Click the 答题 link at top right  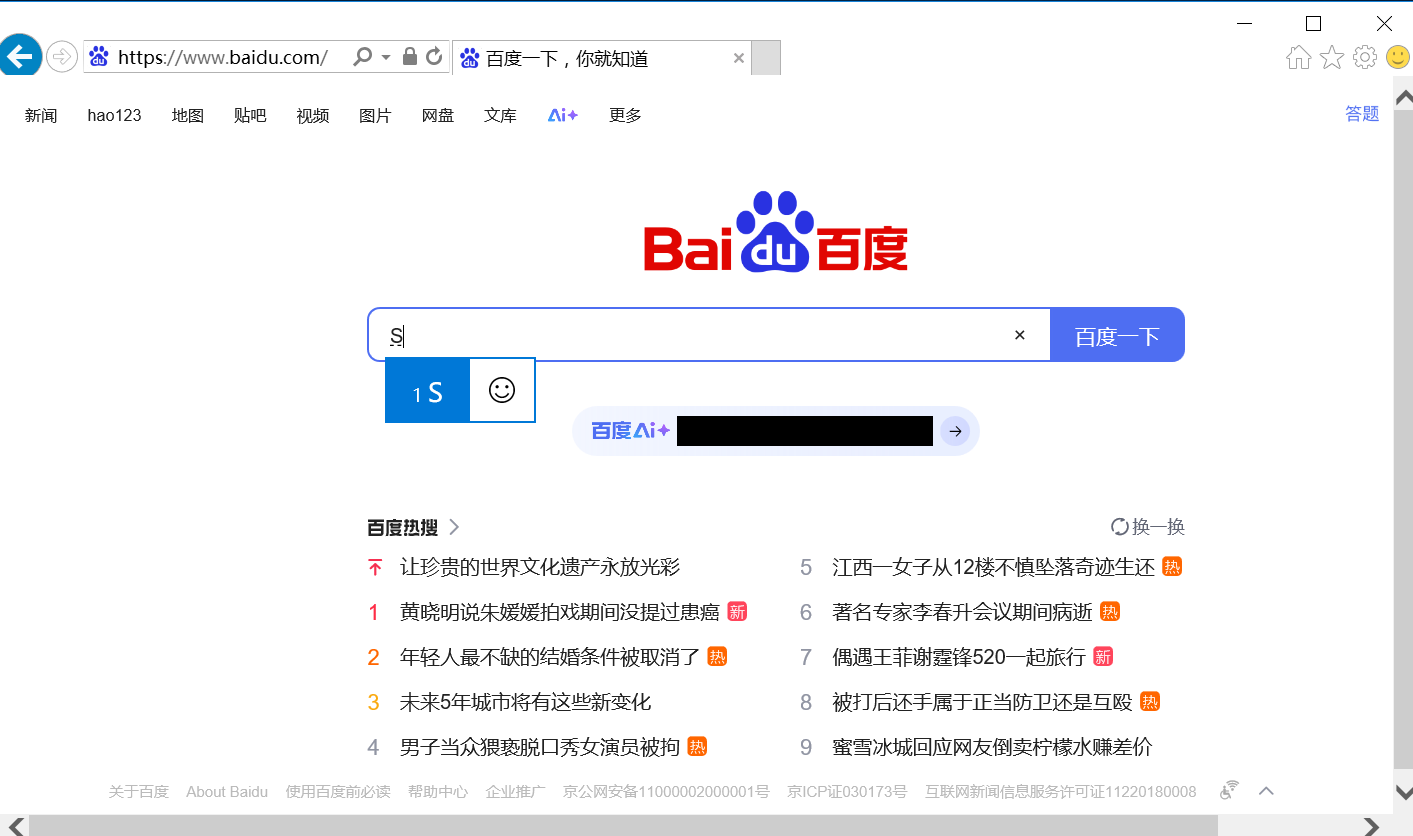pos(1362,114)
